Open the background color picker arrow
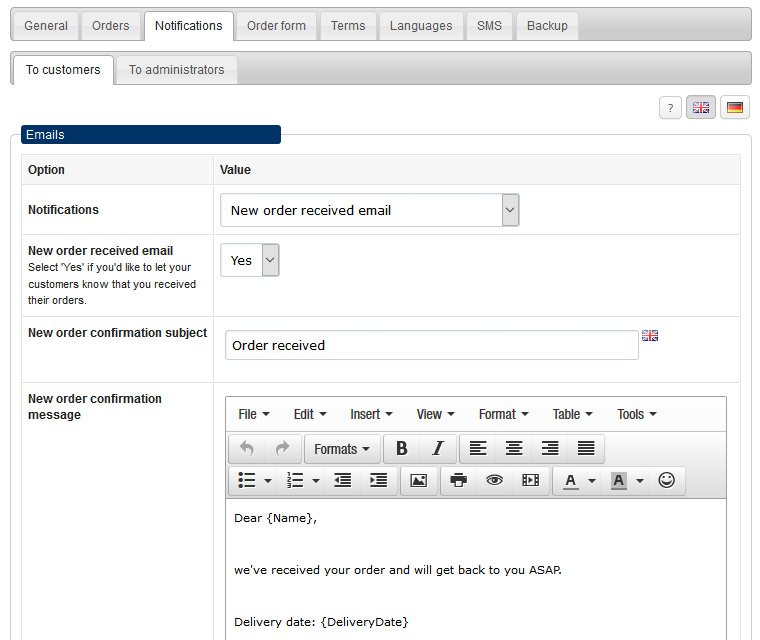Screen dimensions: 760x640 [x=640, y=481]
